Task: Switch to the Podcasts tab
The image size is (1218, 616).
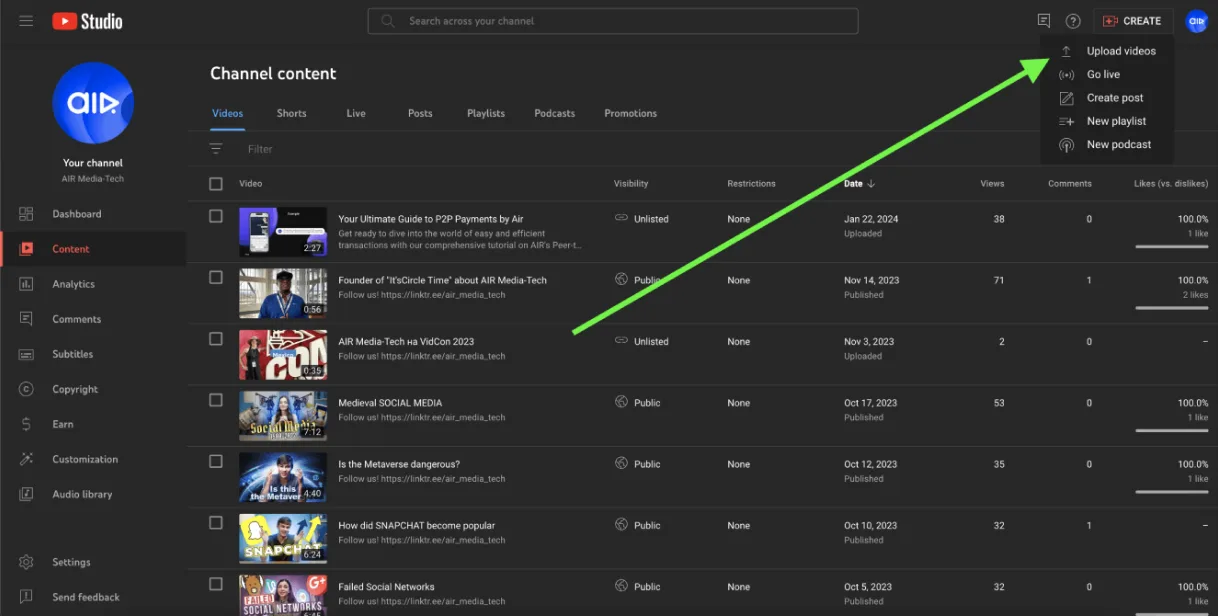Action: [555, 114]
